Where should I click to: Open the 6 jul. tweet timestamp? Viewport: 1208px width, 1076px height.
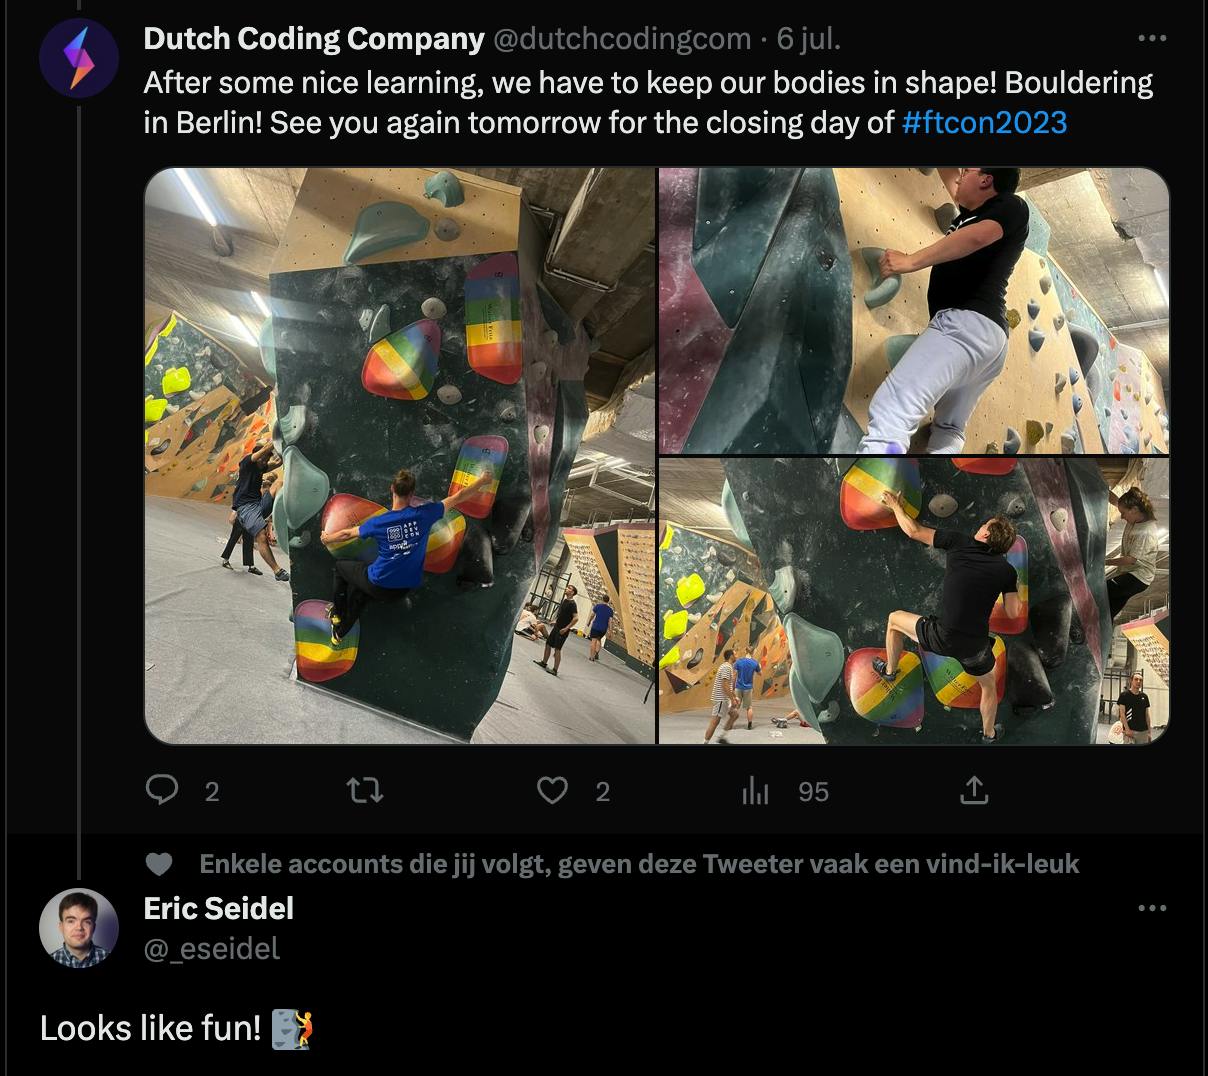click(808, 38)
